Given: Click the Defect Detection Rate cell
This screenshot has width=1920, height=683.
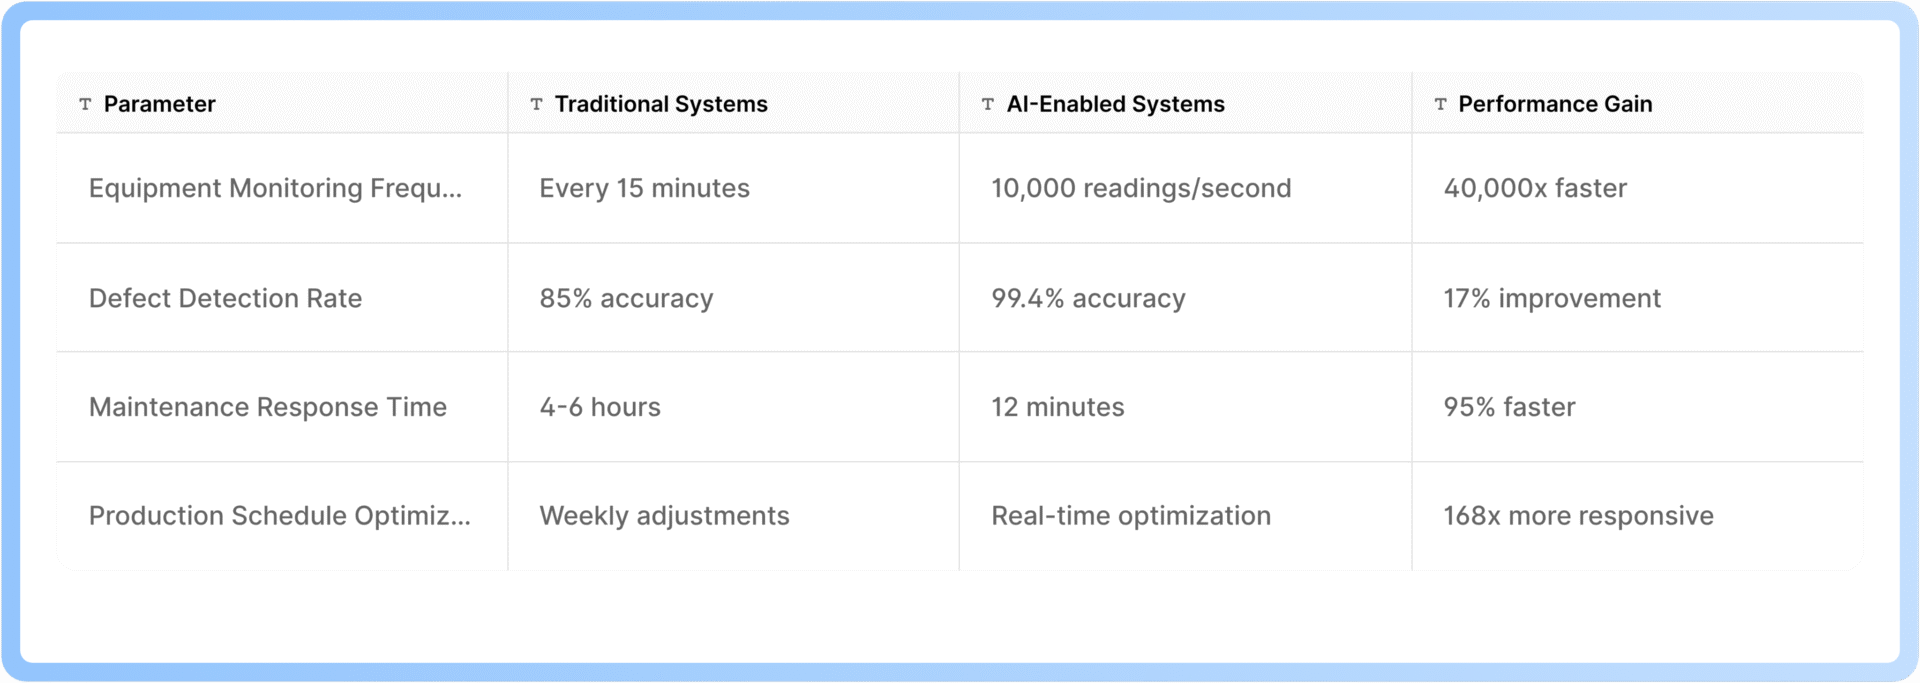Looking at the screenshot, I should (x=225, y=298).
